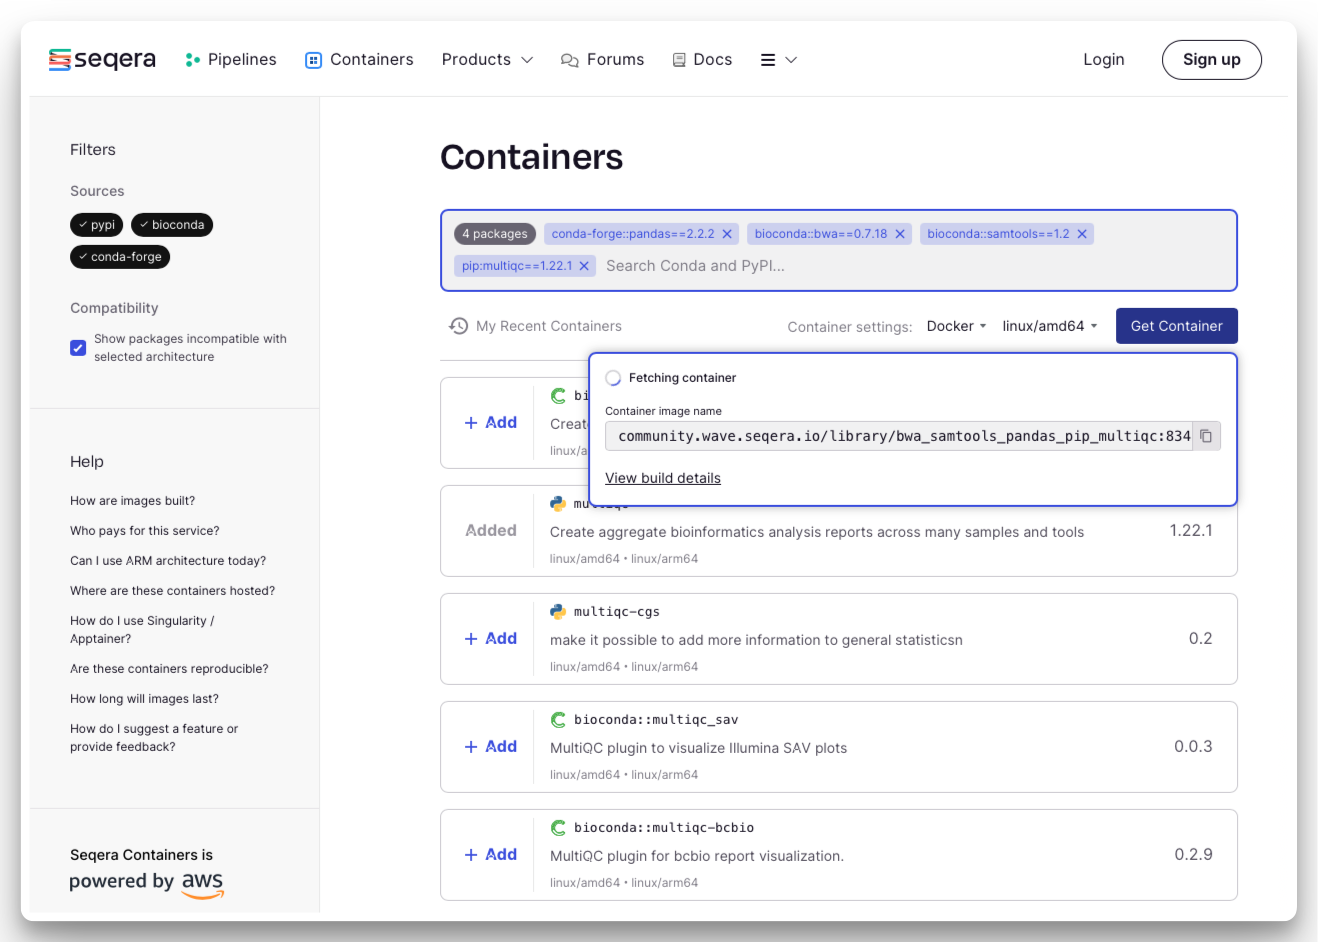The image size is (1318, 942).
Task: Click the AWS logo
Action: click(202, 883)
